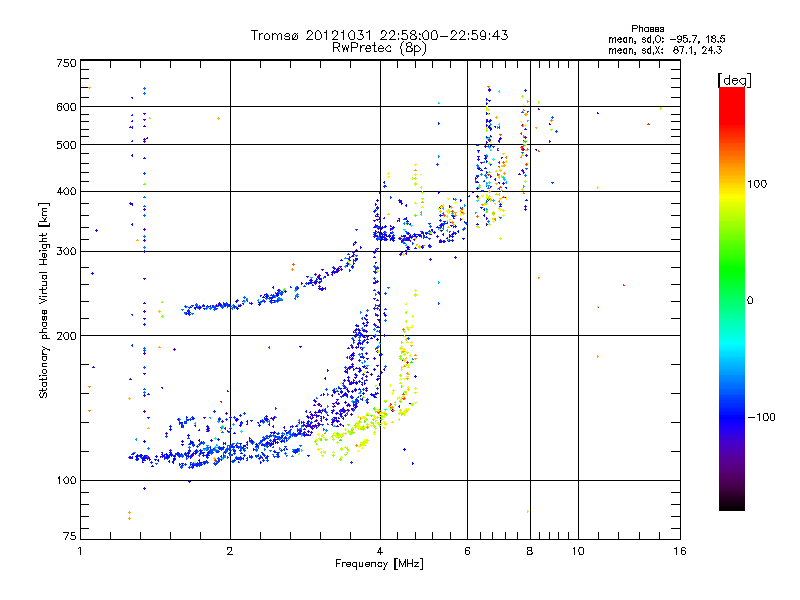Click the y-axis '300' tick label
Screen dimensions: 800x600
[66, 251]
